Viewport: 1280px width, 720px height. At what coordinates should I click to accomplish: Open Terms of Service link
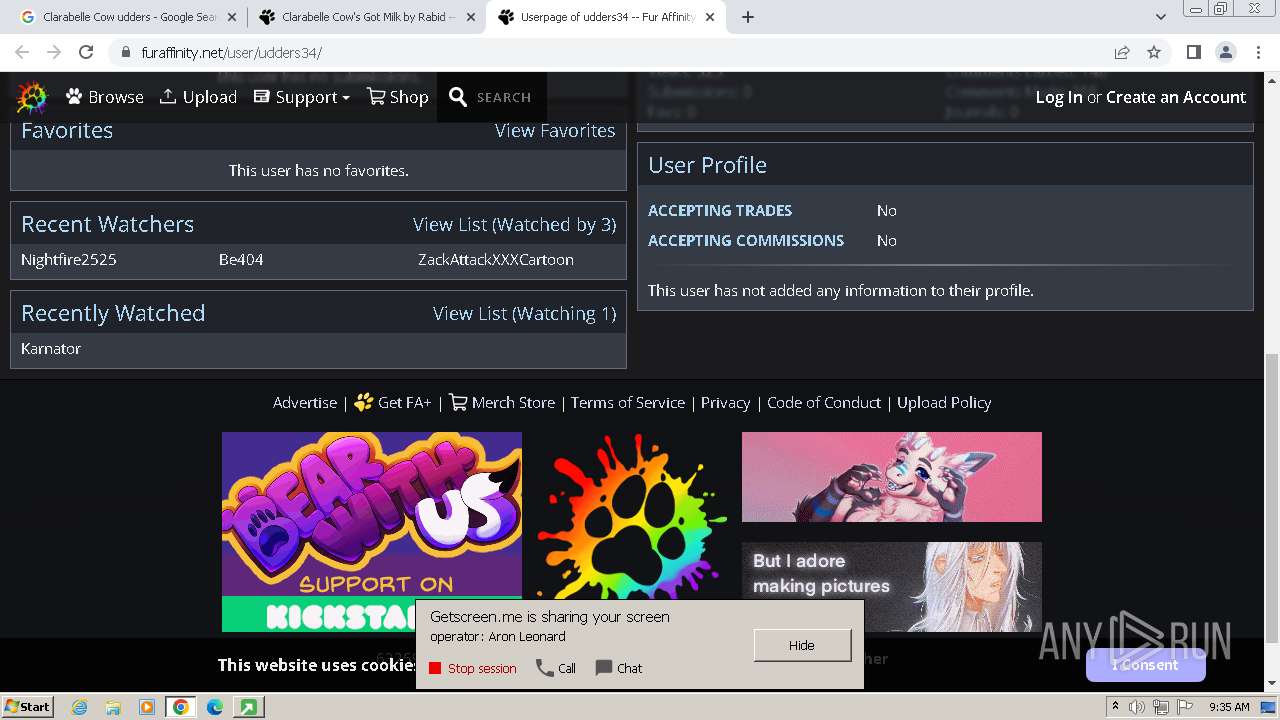click(x=628, y=402)
